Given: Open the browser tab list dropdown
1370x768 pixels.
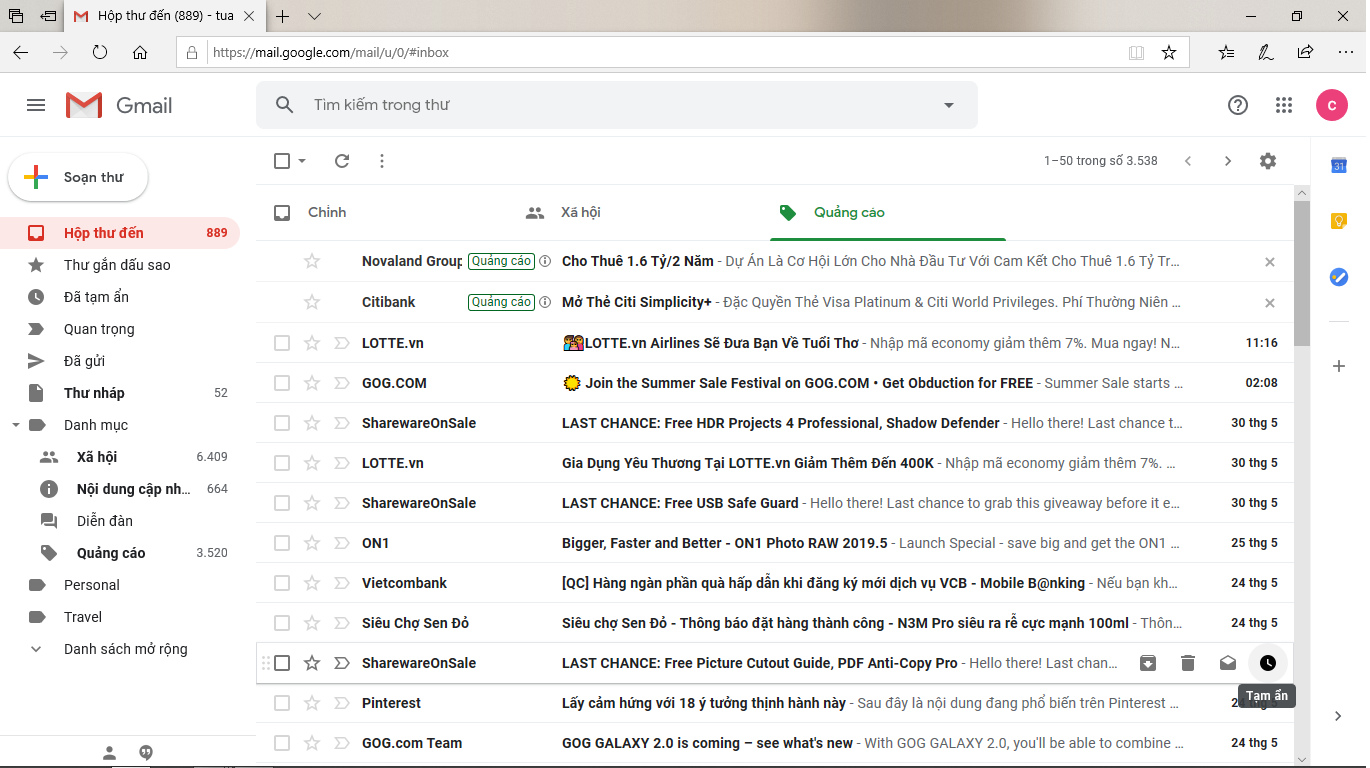Looking at the screenshot, I should [314, 17].
